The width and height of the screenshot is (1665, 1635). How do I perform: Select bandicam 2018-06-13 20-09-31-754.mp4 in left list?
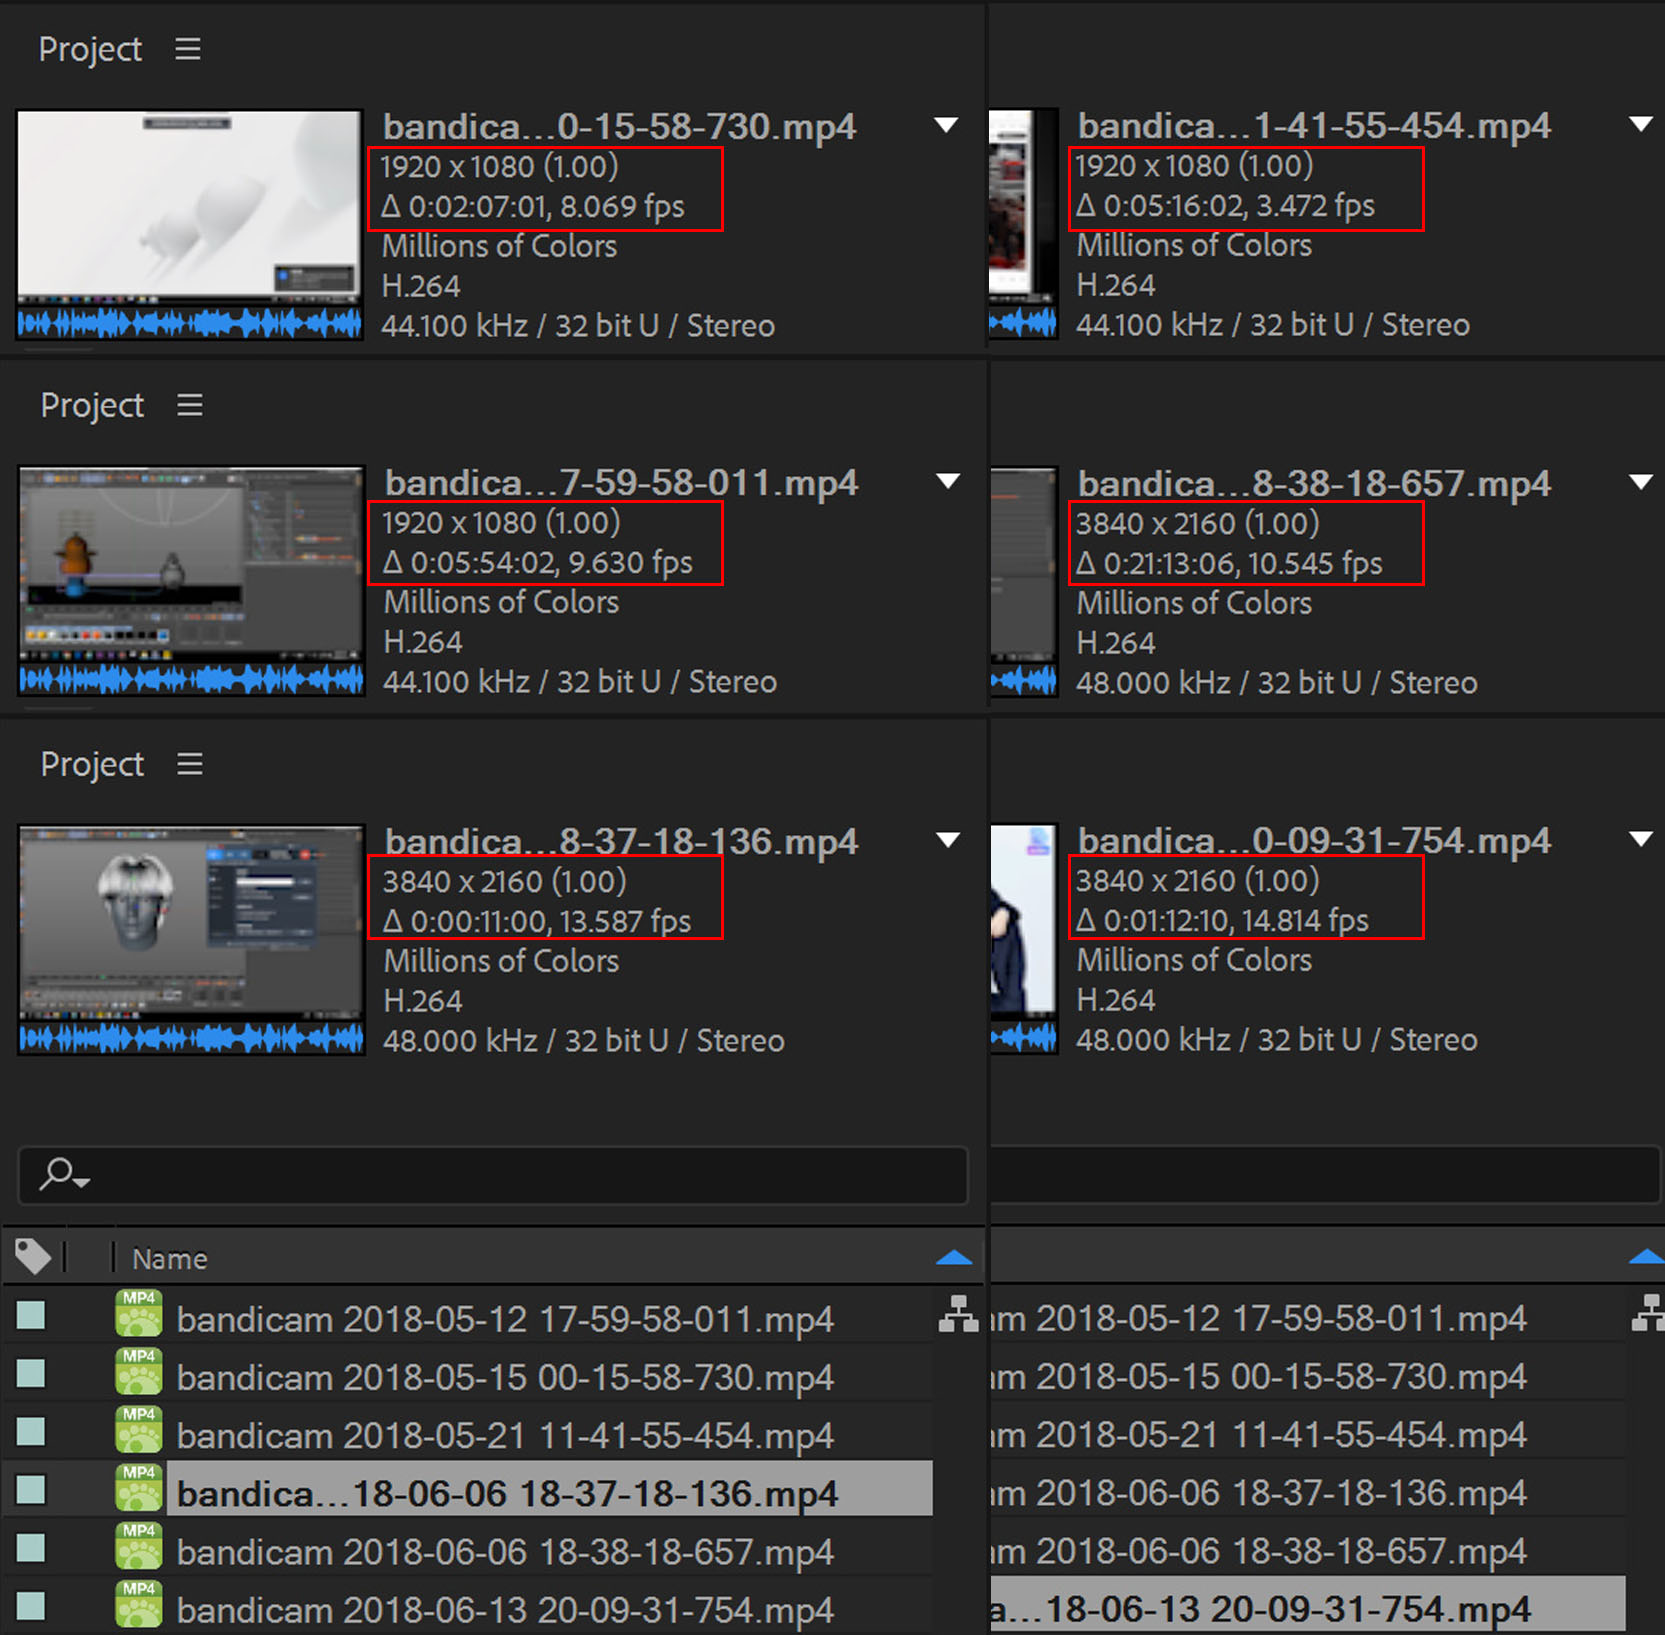click(505, 1609)
